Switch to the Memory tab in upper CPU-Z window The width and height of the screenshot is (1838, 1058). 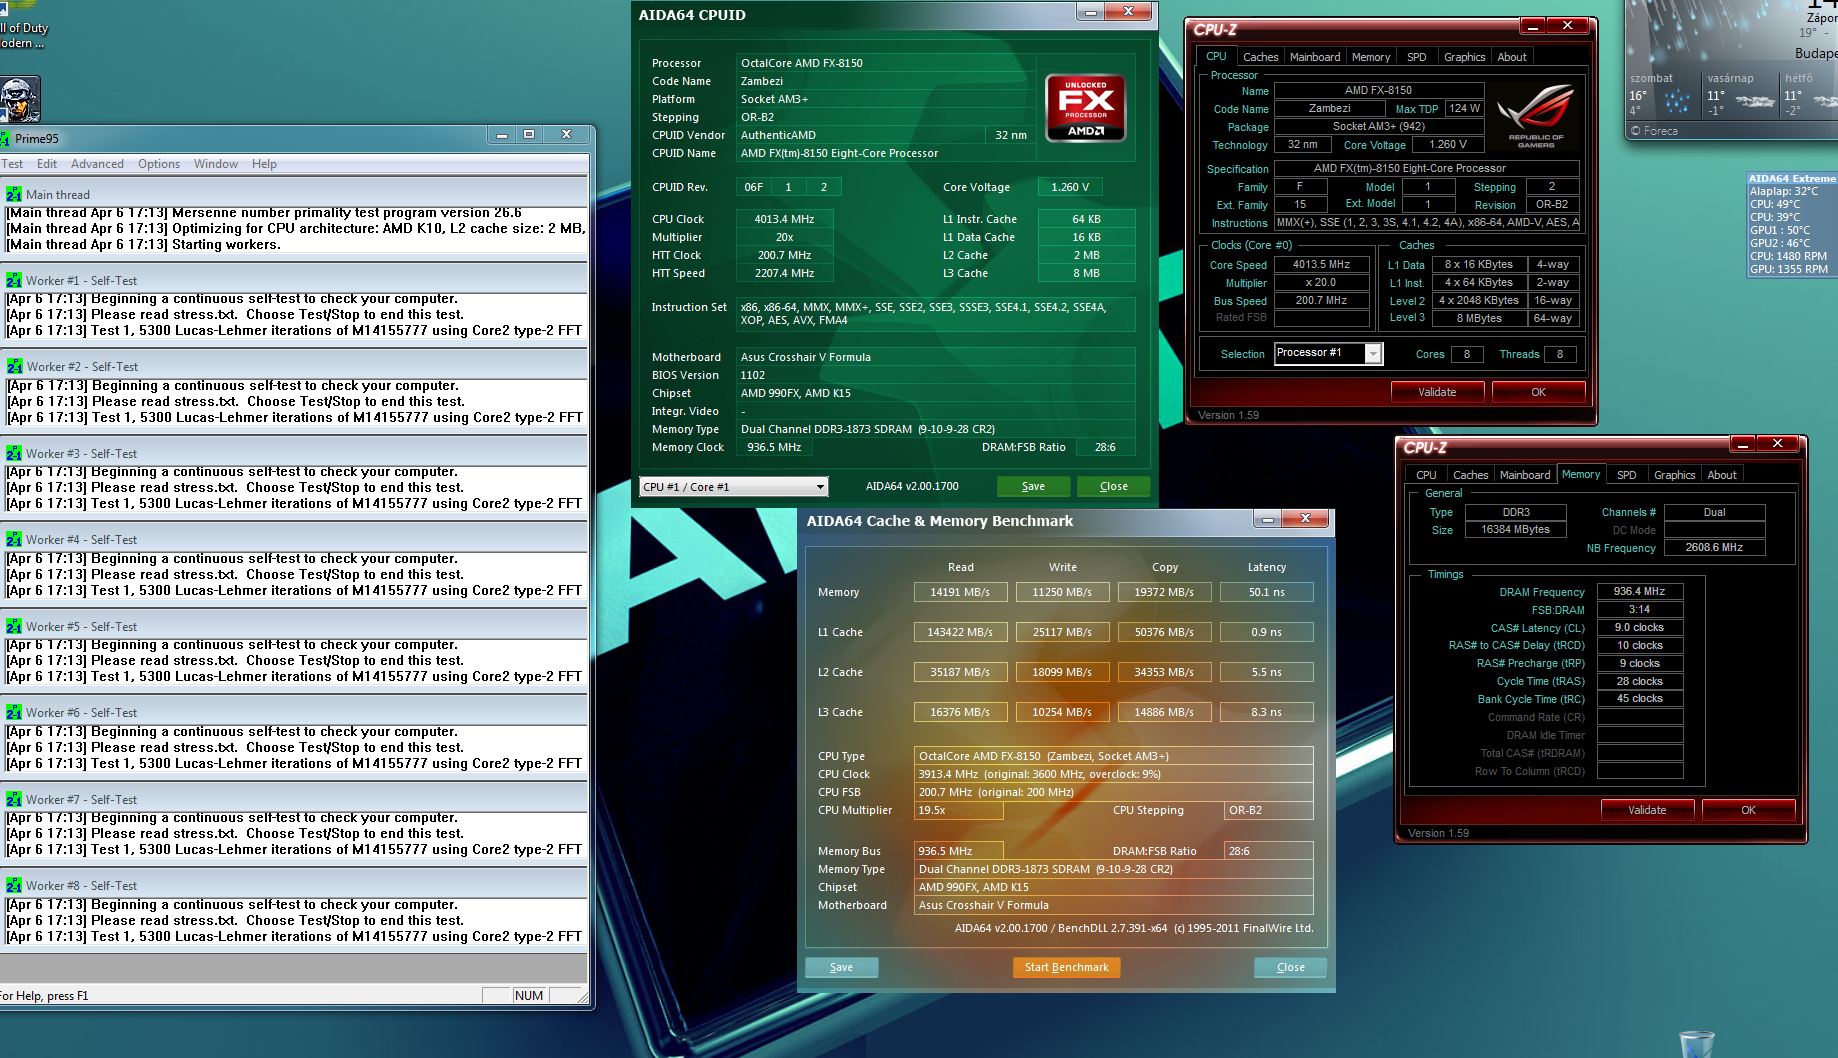(1370, 57)
